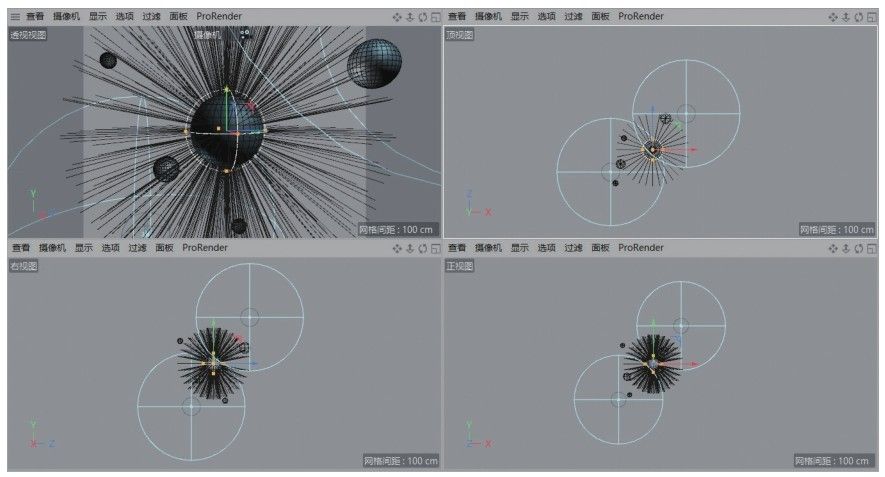Open 面板 menu in perspective viewport
The width and height of the screenshot is (885, 477).
(178, 16)
